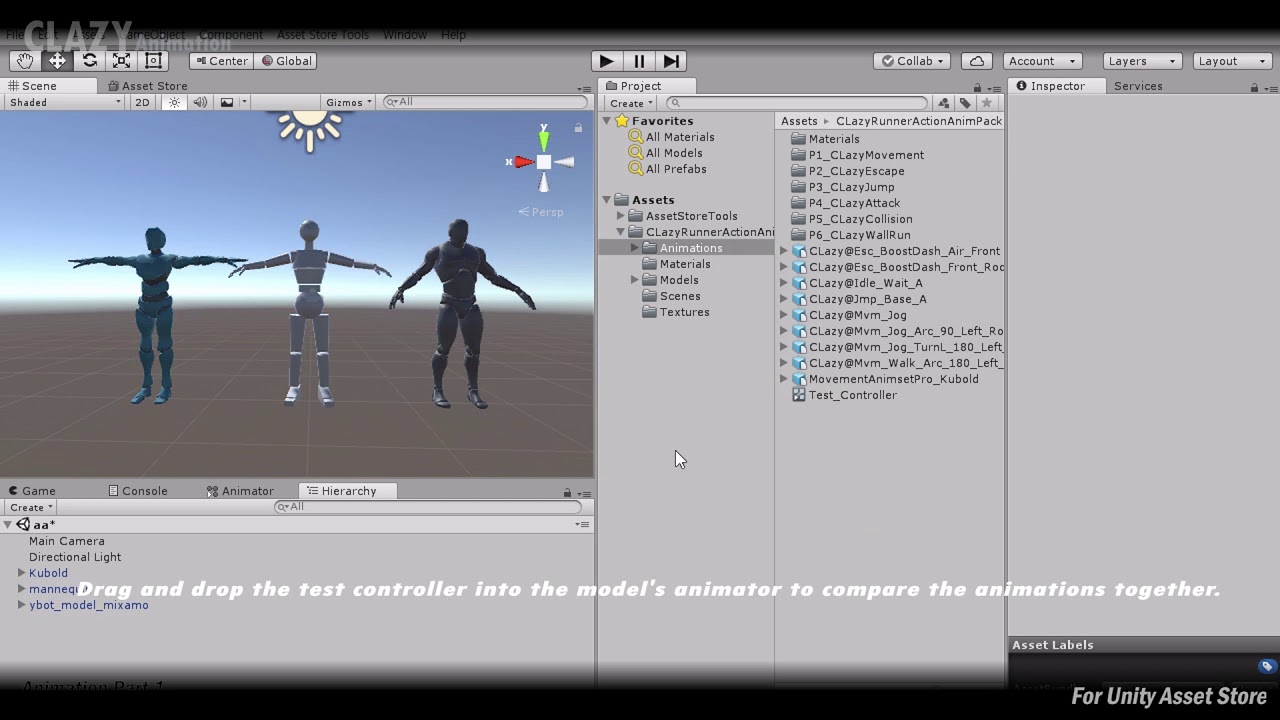The image size is (1280, 720).
Task: Expand the Kubold hierarchy object
Action: [x=21, y=573]
